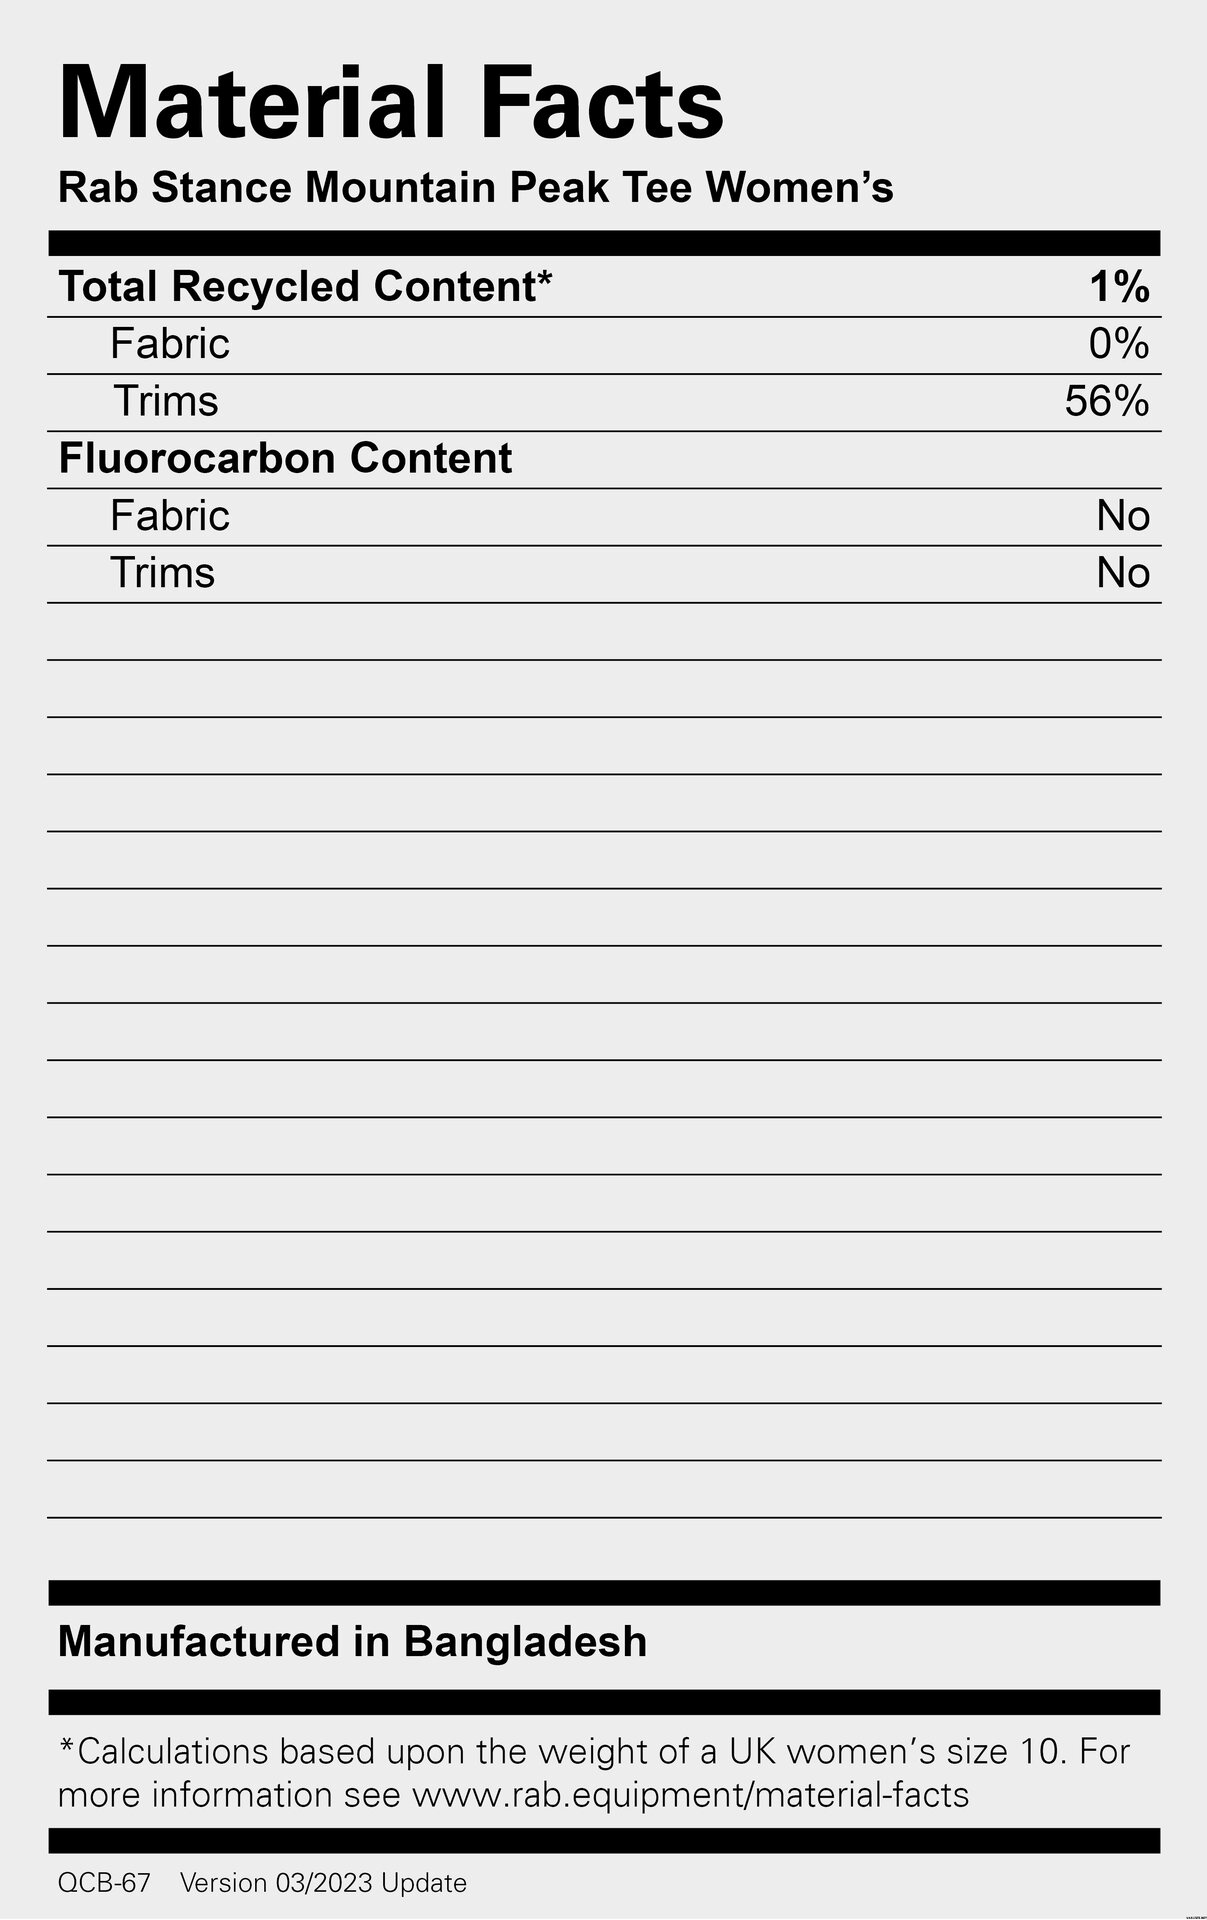Click the Fabric label under Total Recycled Content

tap(170, 344)
